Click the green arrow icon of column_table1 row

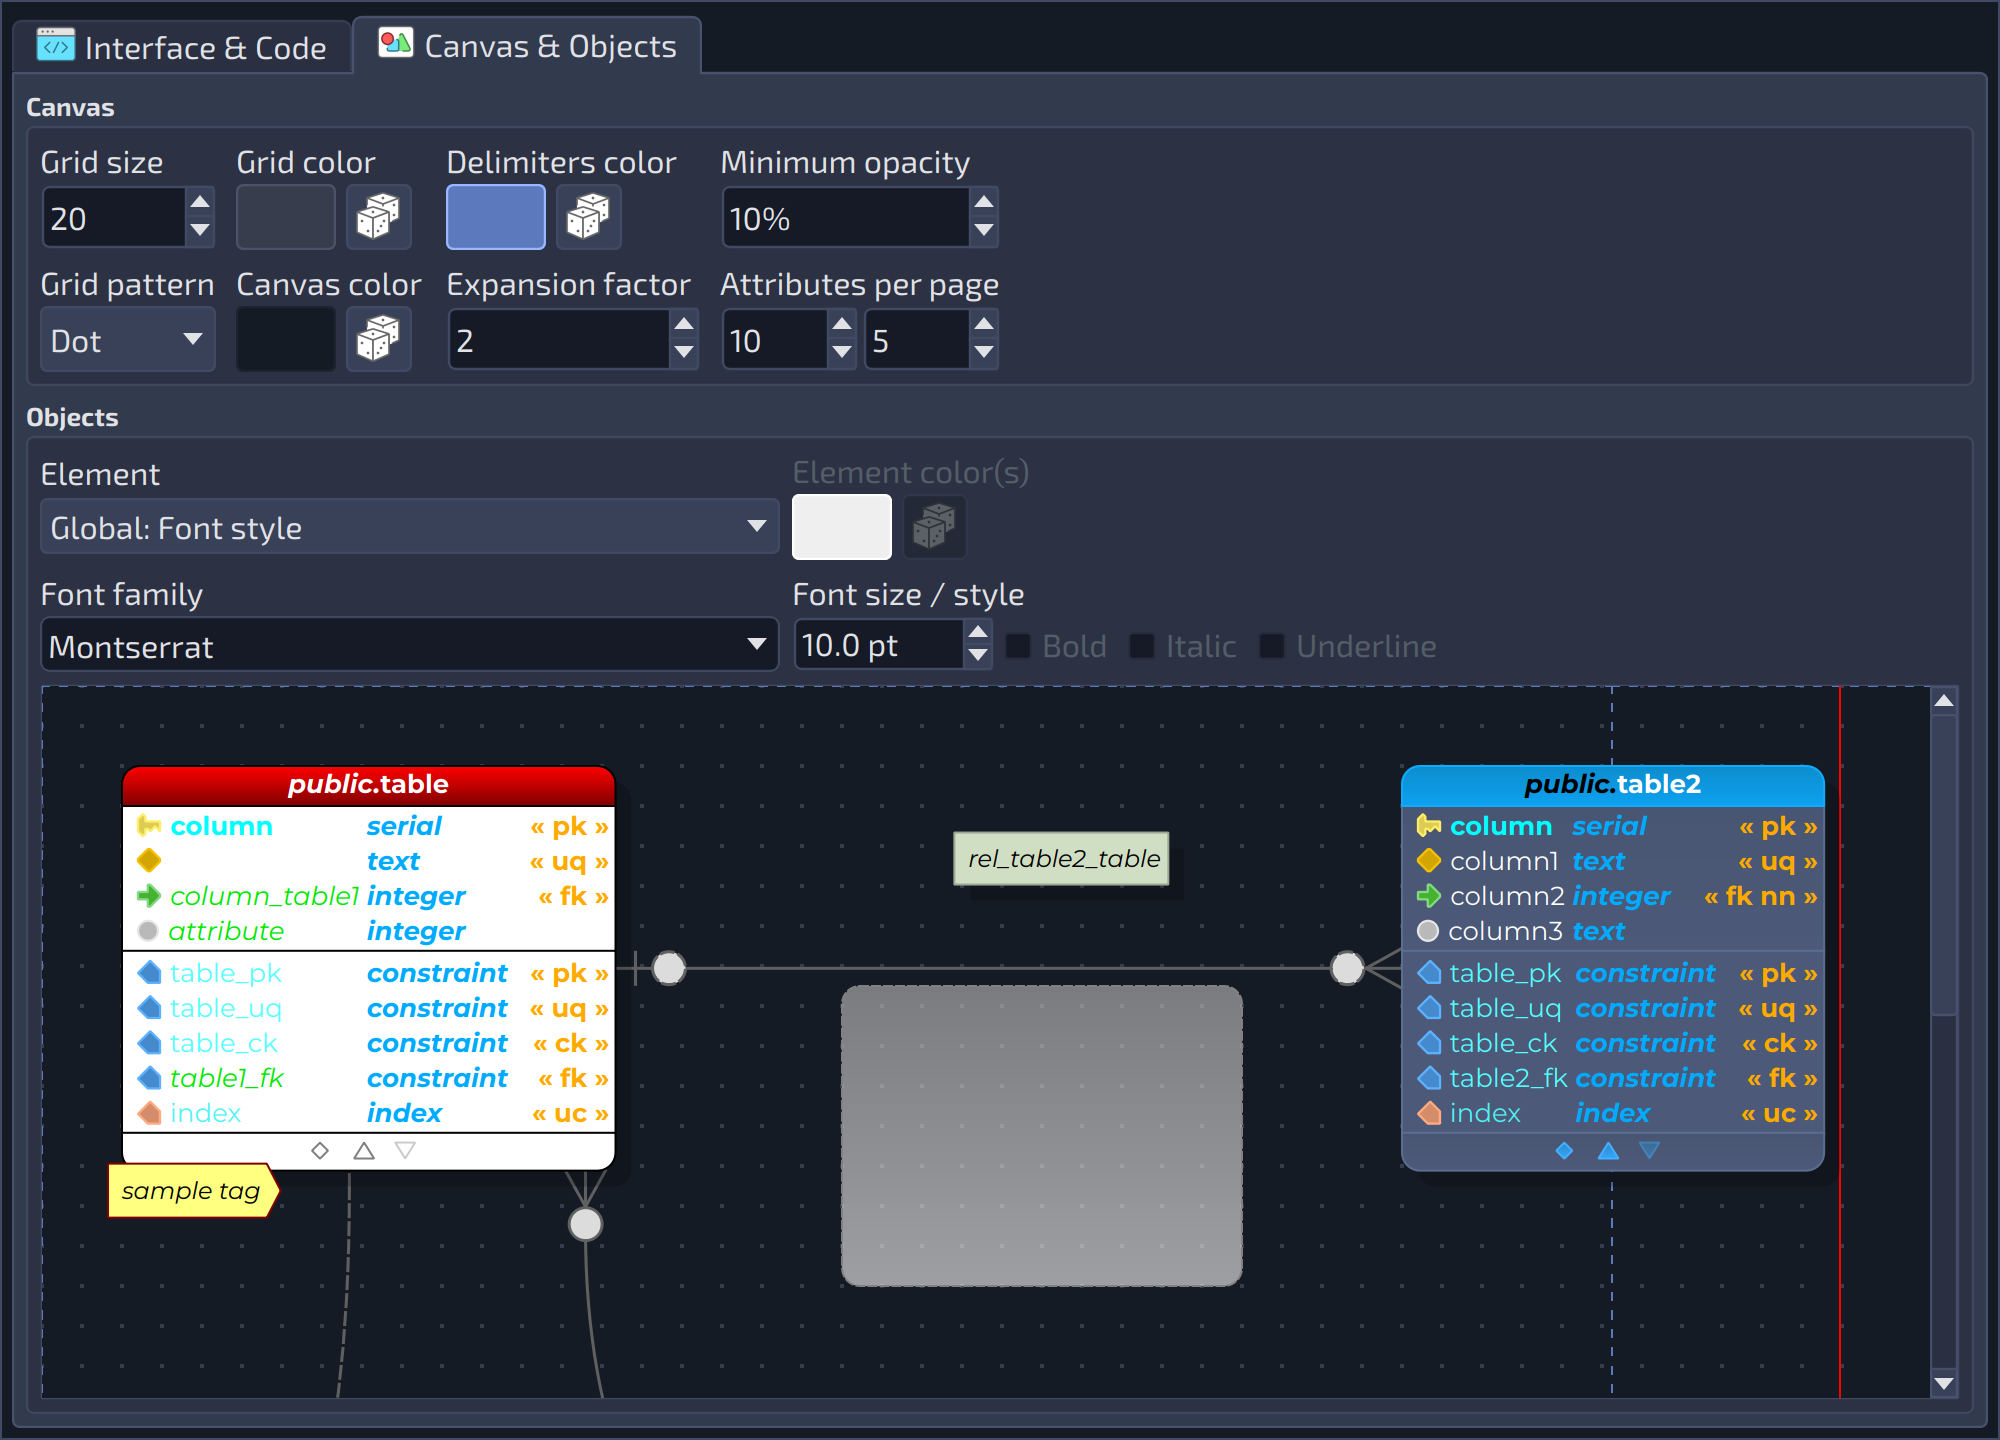pos(149,896)
